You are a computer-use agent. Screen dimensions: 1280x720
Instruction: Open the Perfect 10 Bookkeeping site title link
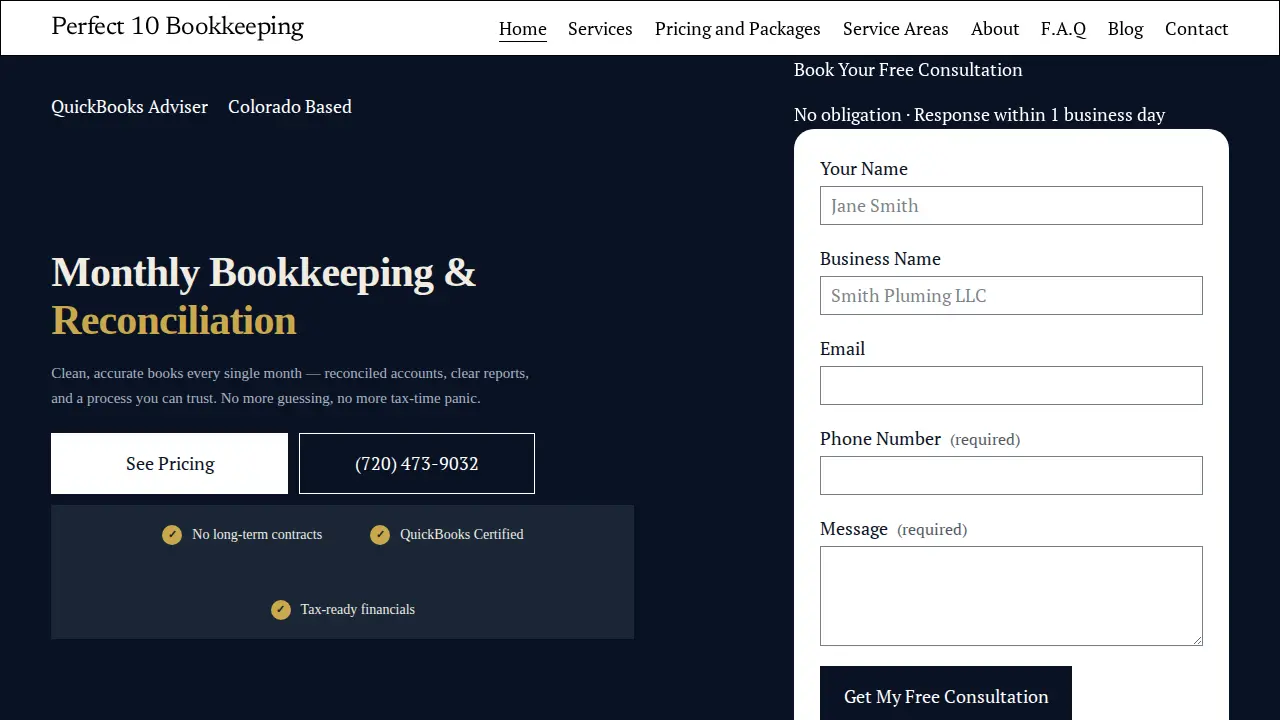coord(177,26)
